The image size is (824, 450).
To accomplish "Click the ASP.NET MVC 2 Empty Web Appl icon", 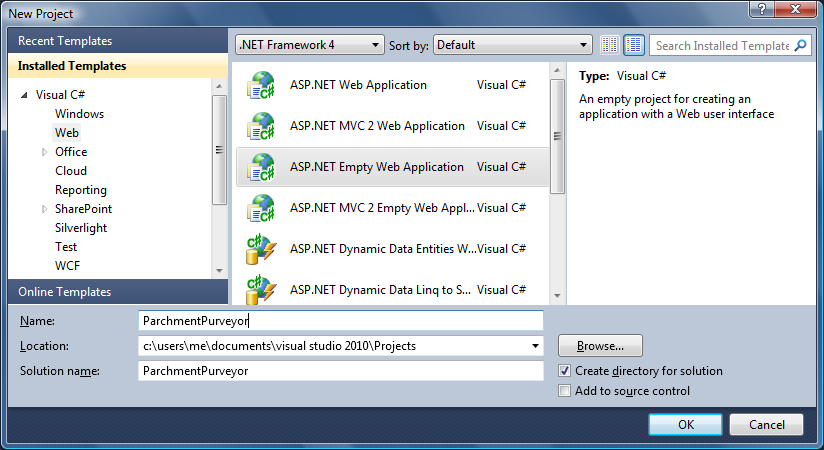I will [261, 208].
